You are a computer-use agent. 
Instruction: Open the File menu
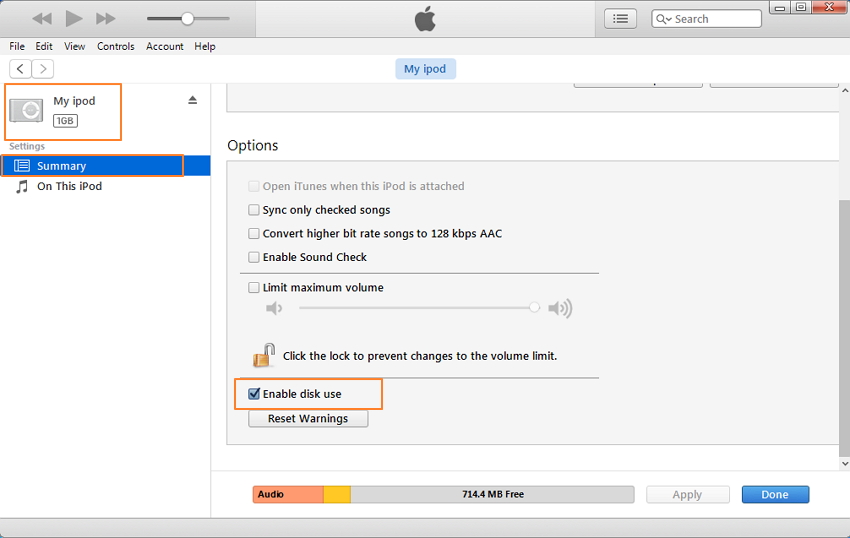(17, 46)
